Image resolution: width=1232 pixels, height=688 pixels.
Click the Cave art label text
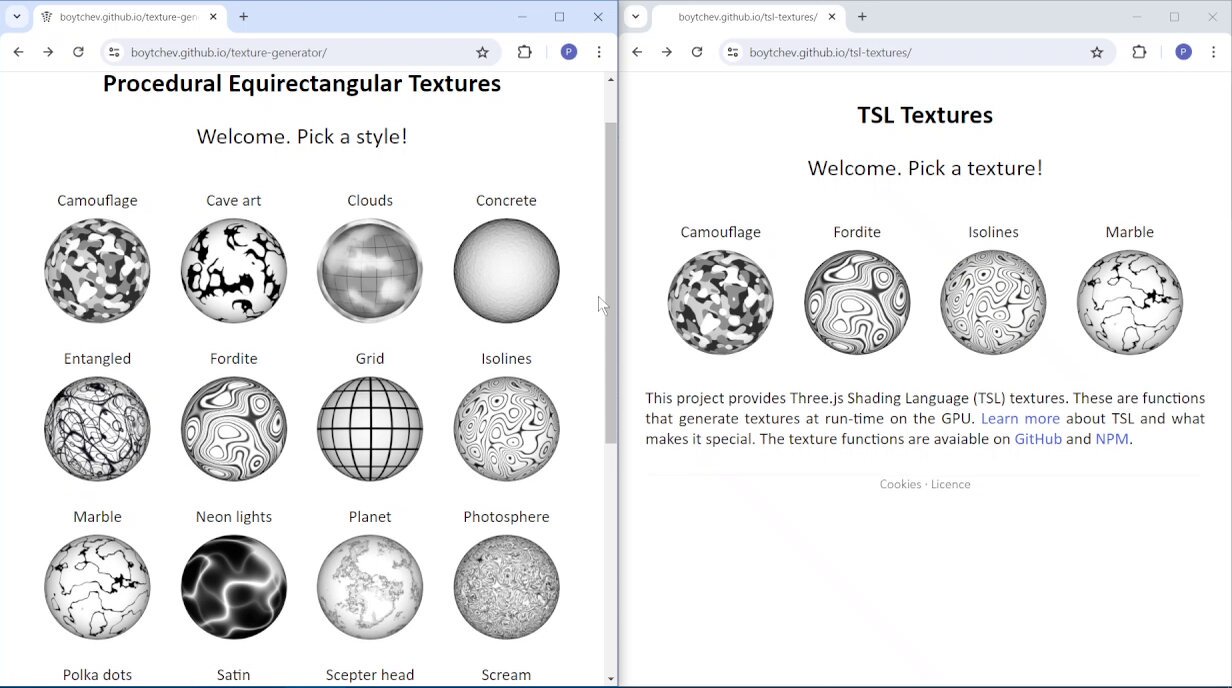(234, 200)
